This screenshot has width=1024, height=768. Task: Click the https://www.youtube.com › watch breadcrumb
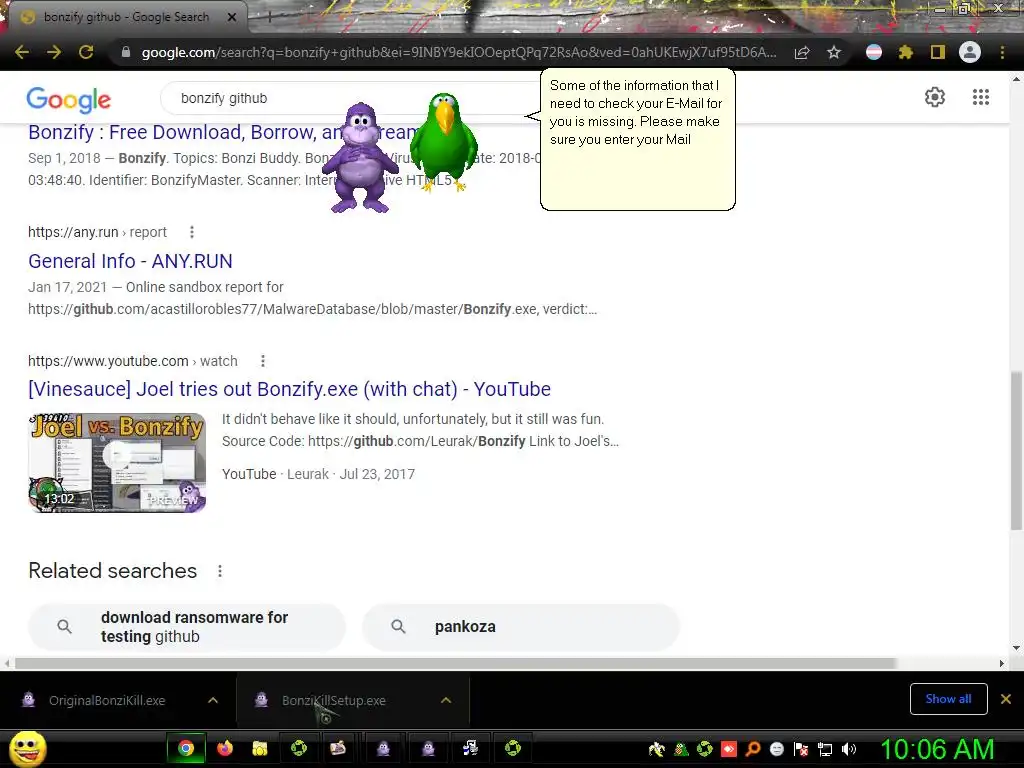click(x=133, y=361)
